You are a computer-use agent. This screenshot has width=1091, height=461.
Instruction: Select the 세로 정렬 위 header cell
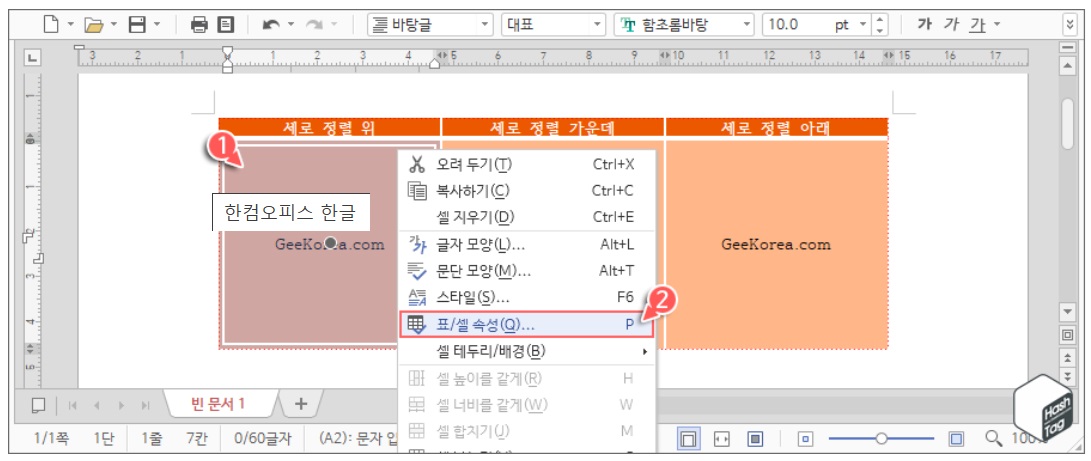(329, 127)
